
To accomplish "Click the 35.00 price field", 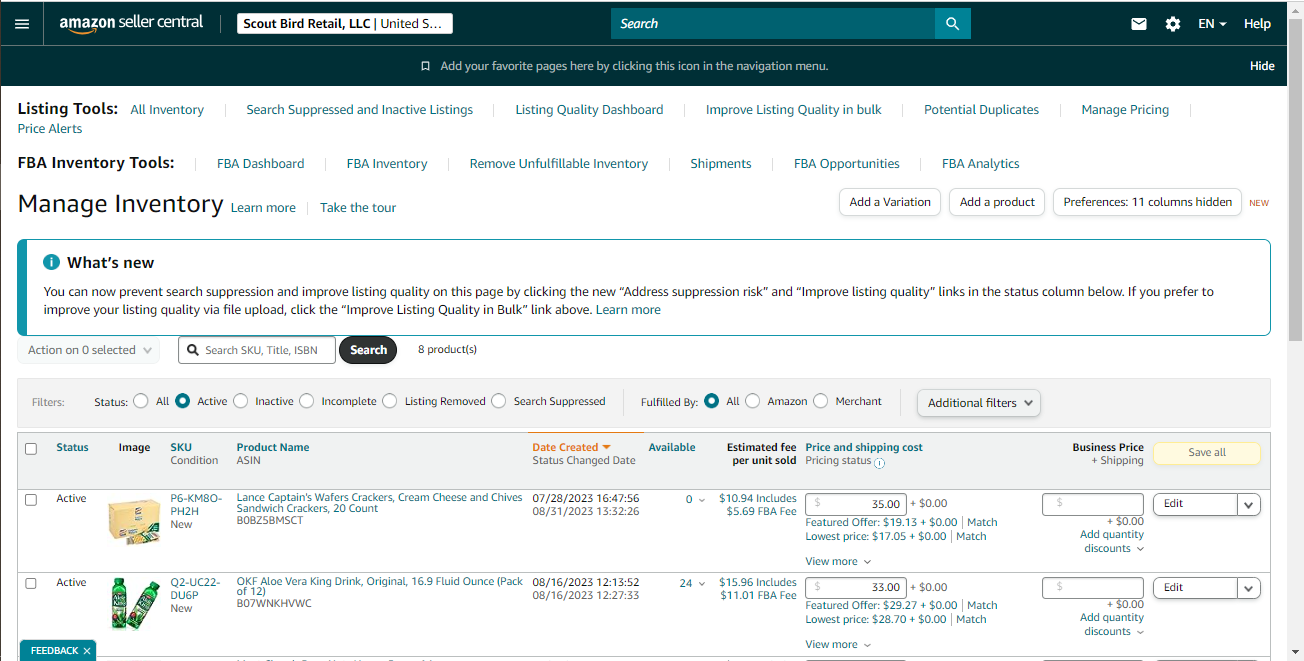I will (855, 504).
